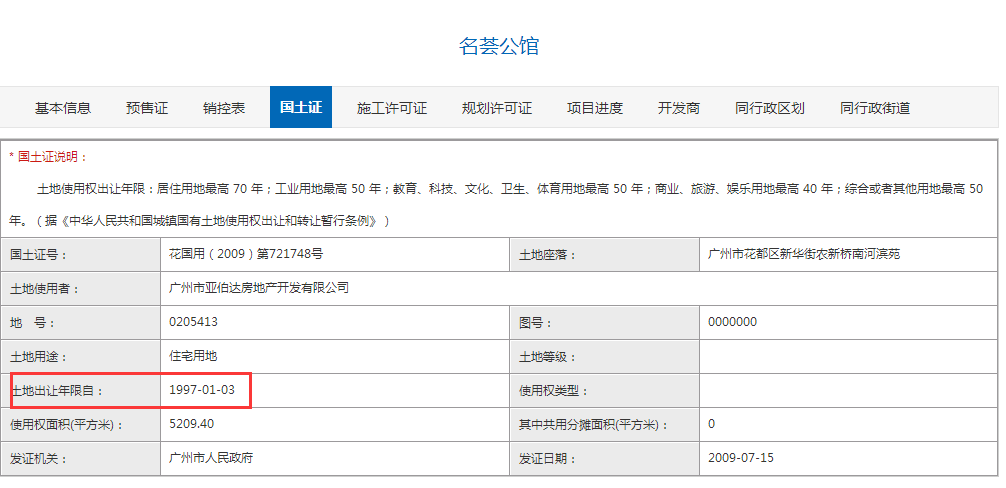Click the area value 5209.40
This screenshot has height=488, width=1006.
point(191,423)
